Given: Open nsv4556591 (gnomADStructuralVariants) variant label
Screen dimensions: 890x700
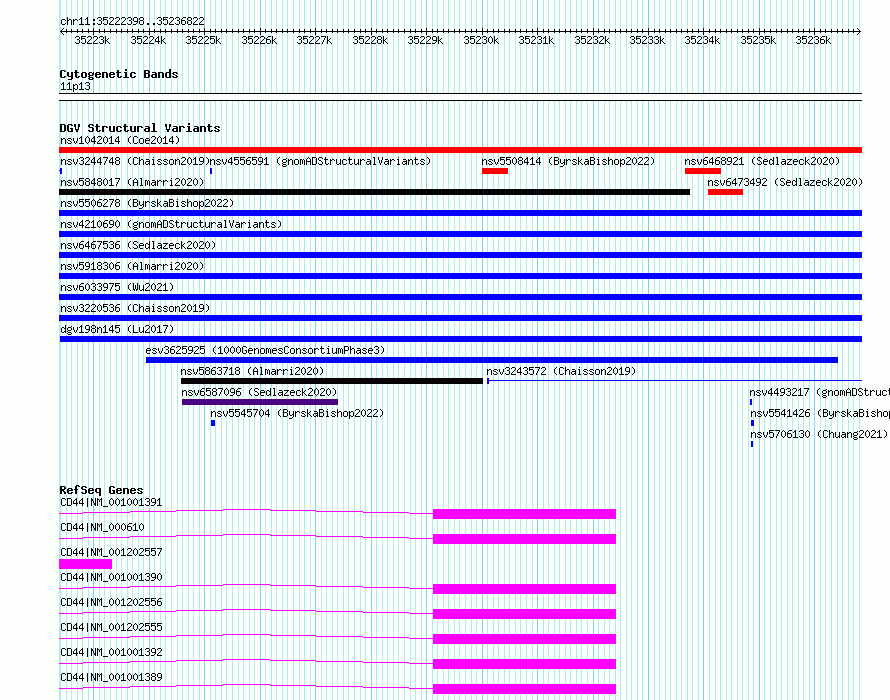Looking at the screenshot, I should 321,161.
